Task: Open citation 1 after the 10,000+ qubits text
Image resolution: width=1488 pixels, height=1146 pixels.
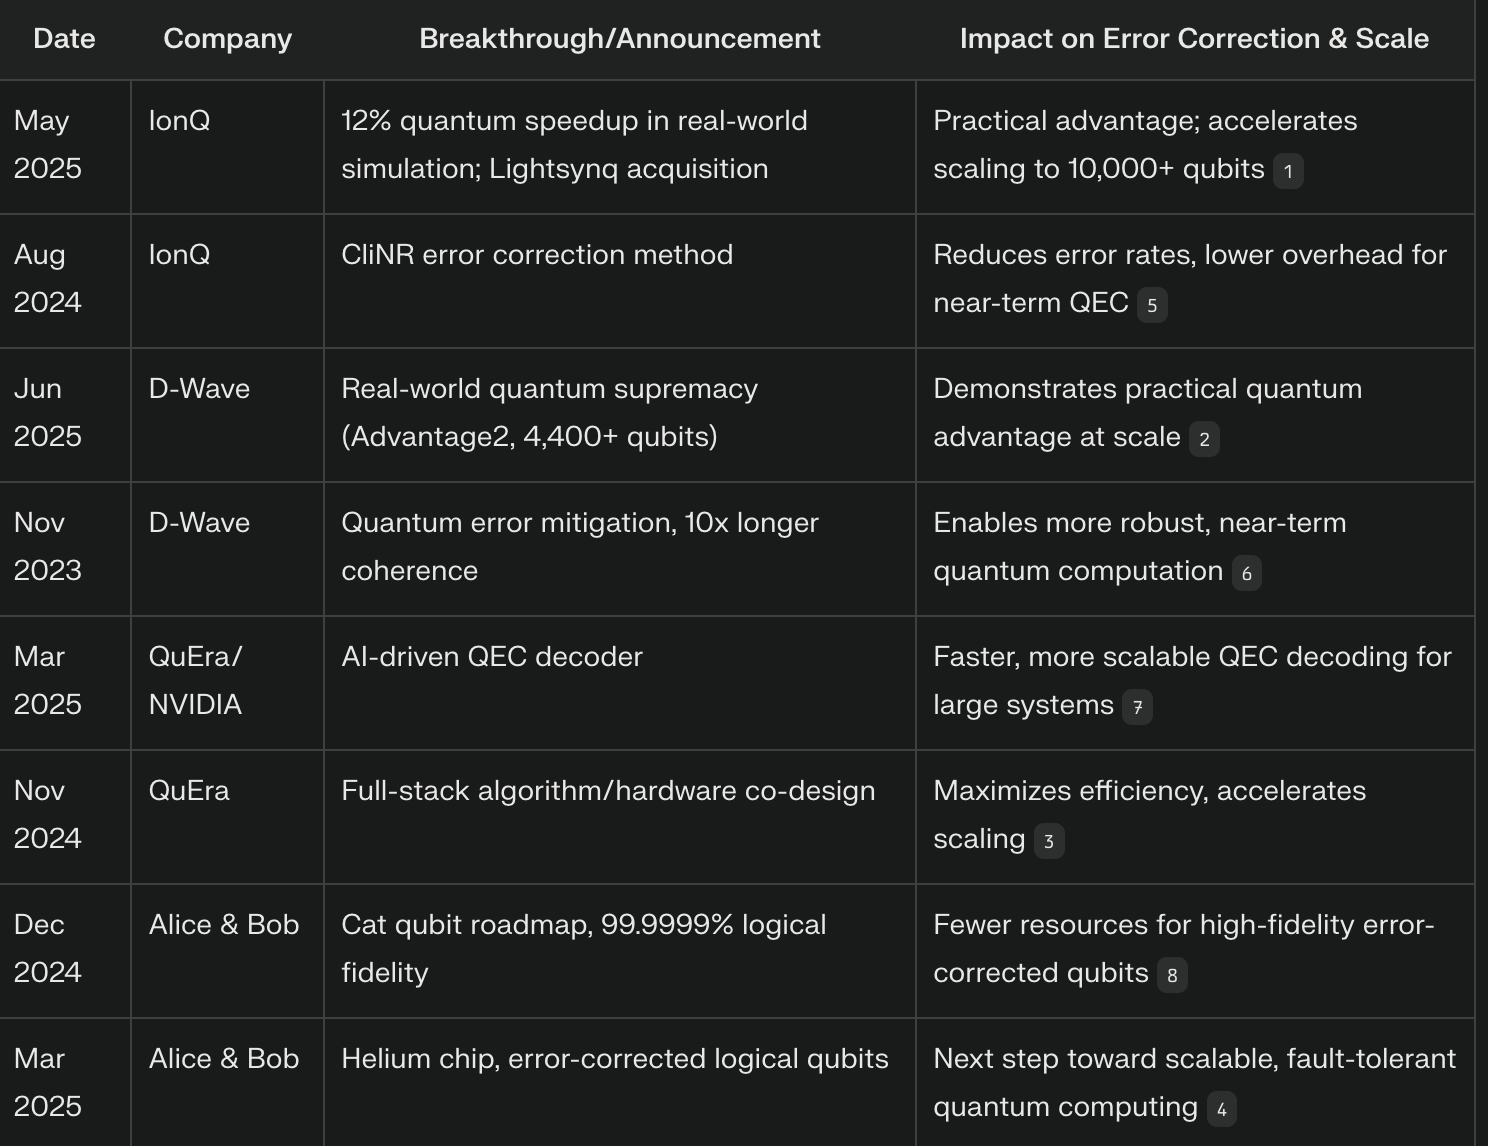Action: (1288, 171)
